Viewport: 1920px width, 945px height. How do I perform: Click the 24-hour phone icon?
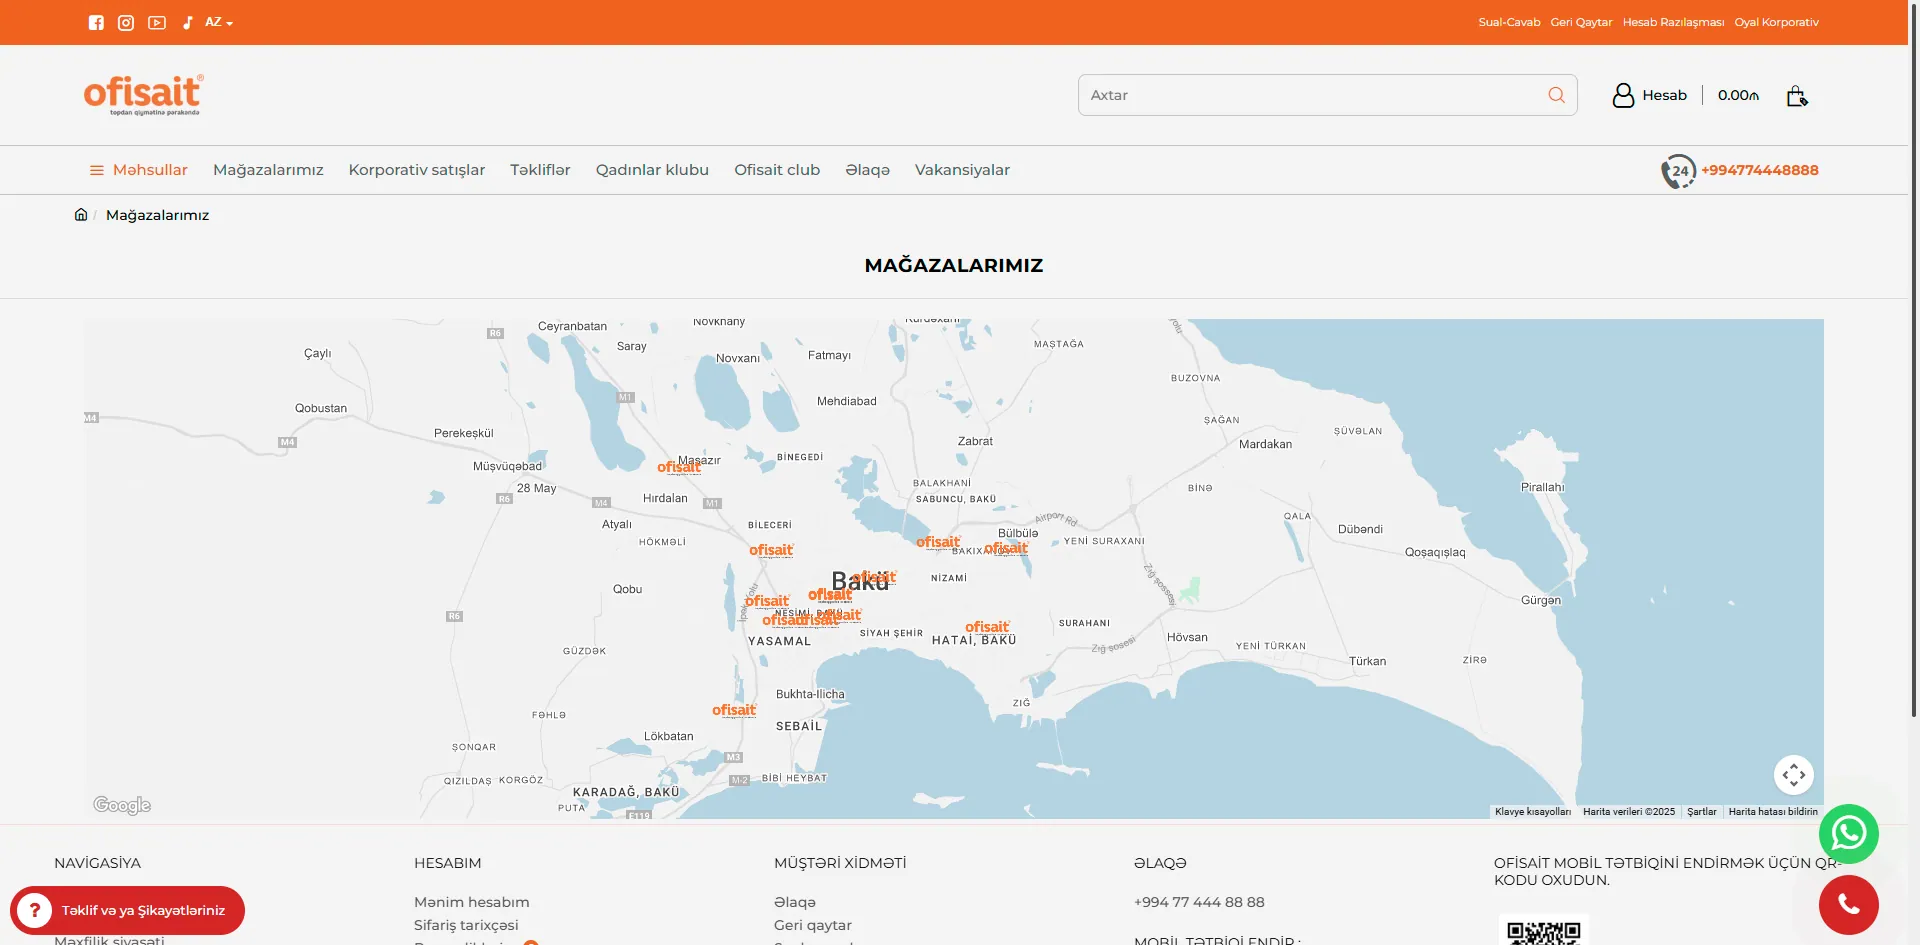point(1679,171)
